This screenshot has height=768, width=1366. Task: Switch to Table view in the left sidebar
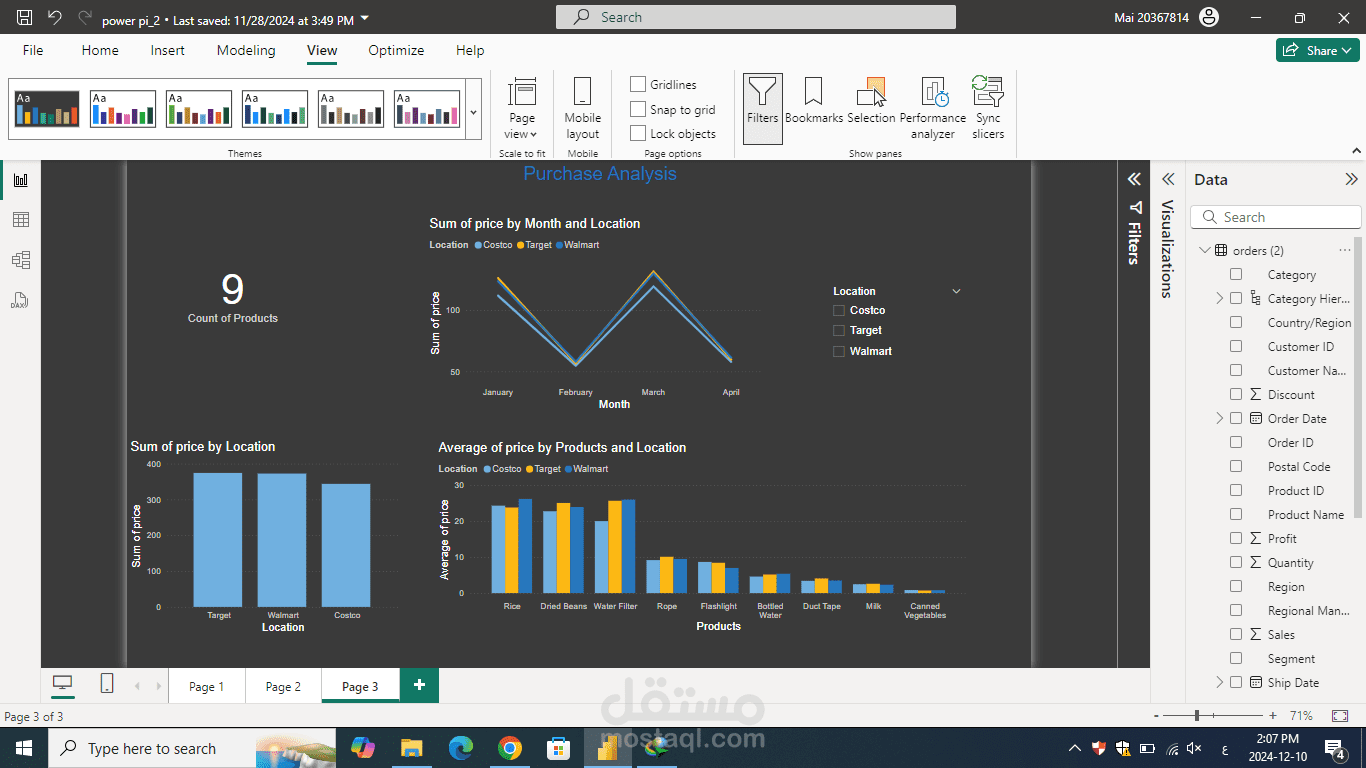click(x=20, y=220)
